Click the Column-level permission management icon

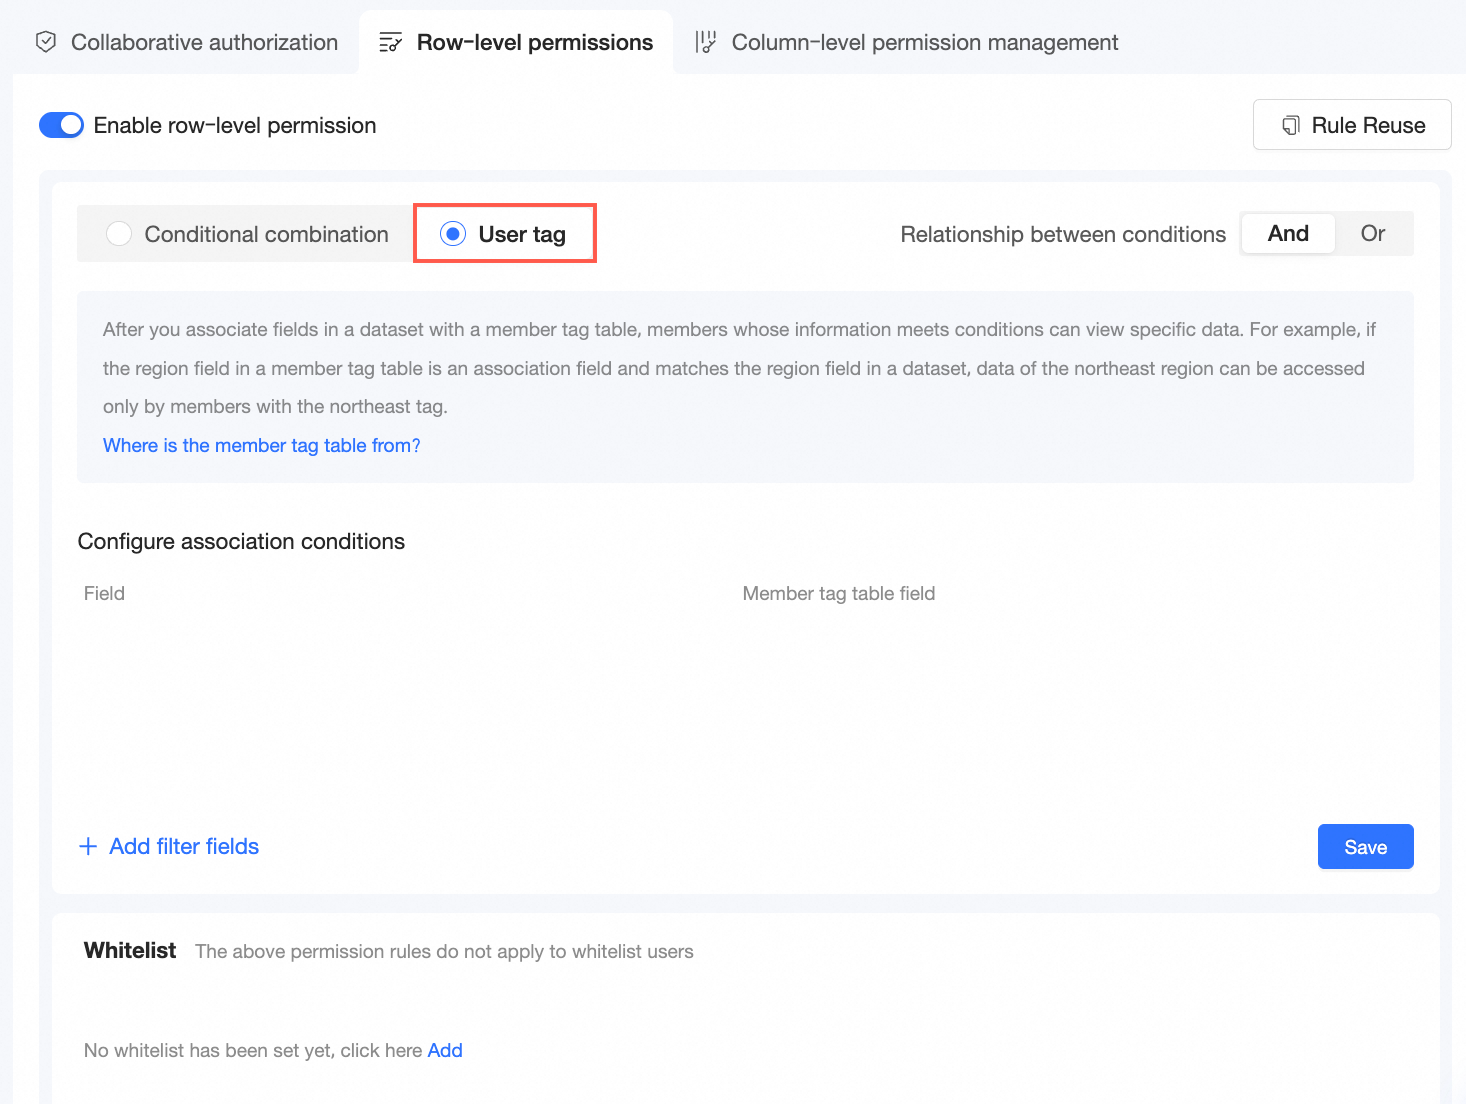[706, 42]
